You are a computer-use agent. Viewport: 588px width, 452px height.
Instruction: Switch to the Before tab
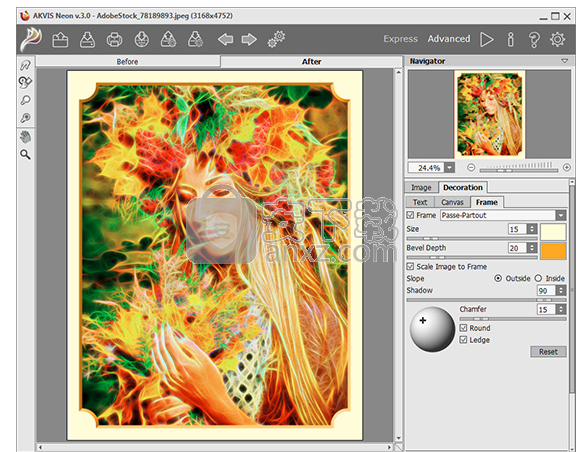pos(128,62)
